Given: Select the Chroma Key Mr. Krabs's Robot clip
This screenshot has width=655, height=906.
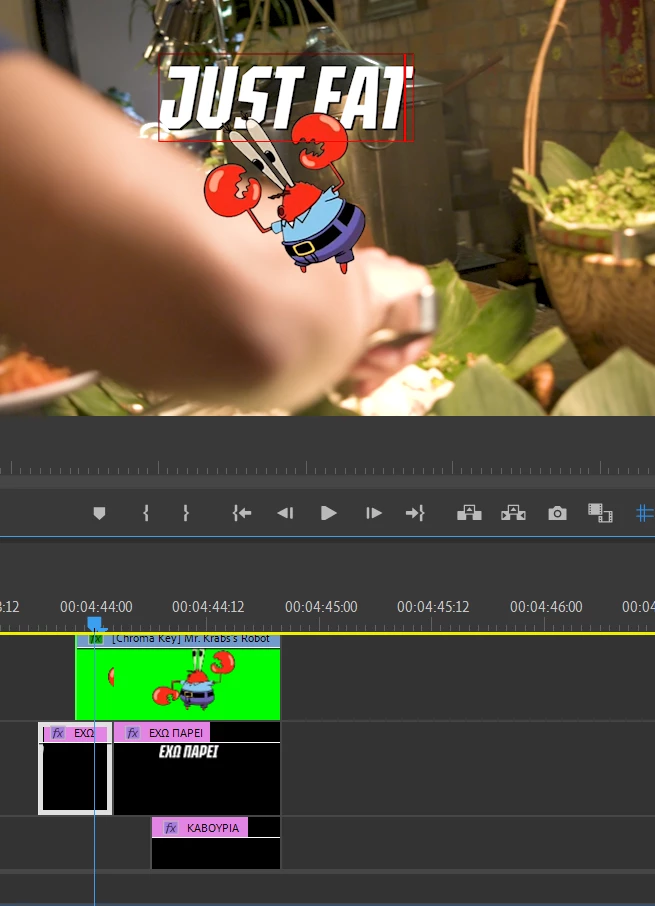Looking at the screenshot, I should pos(178,677).
